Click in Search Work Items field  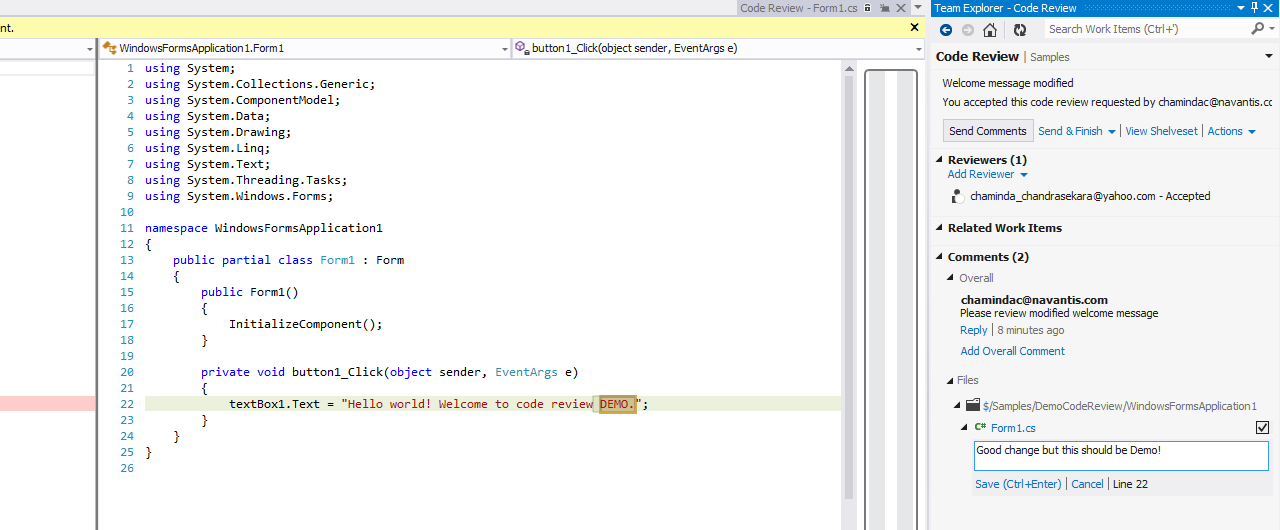(x=1145, y=29)
